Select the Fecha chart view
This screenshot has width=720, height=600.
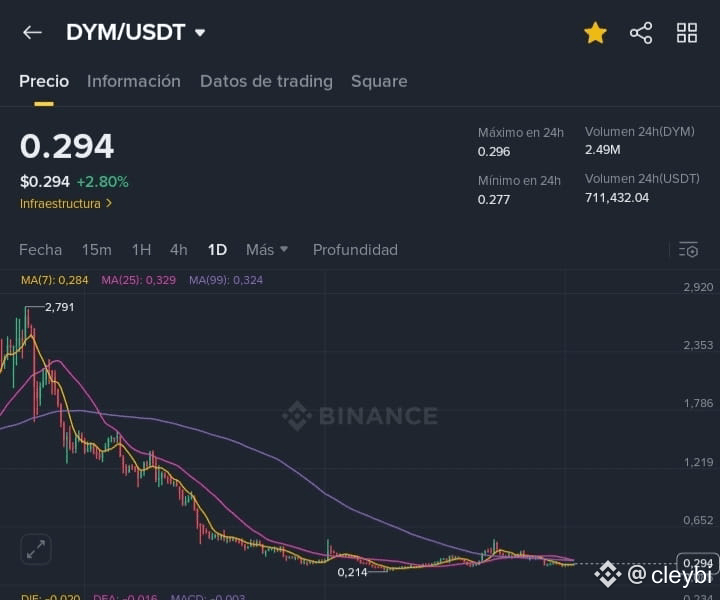[x=40, y=250]
